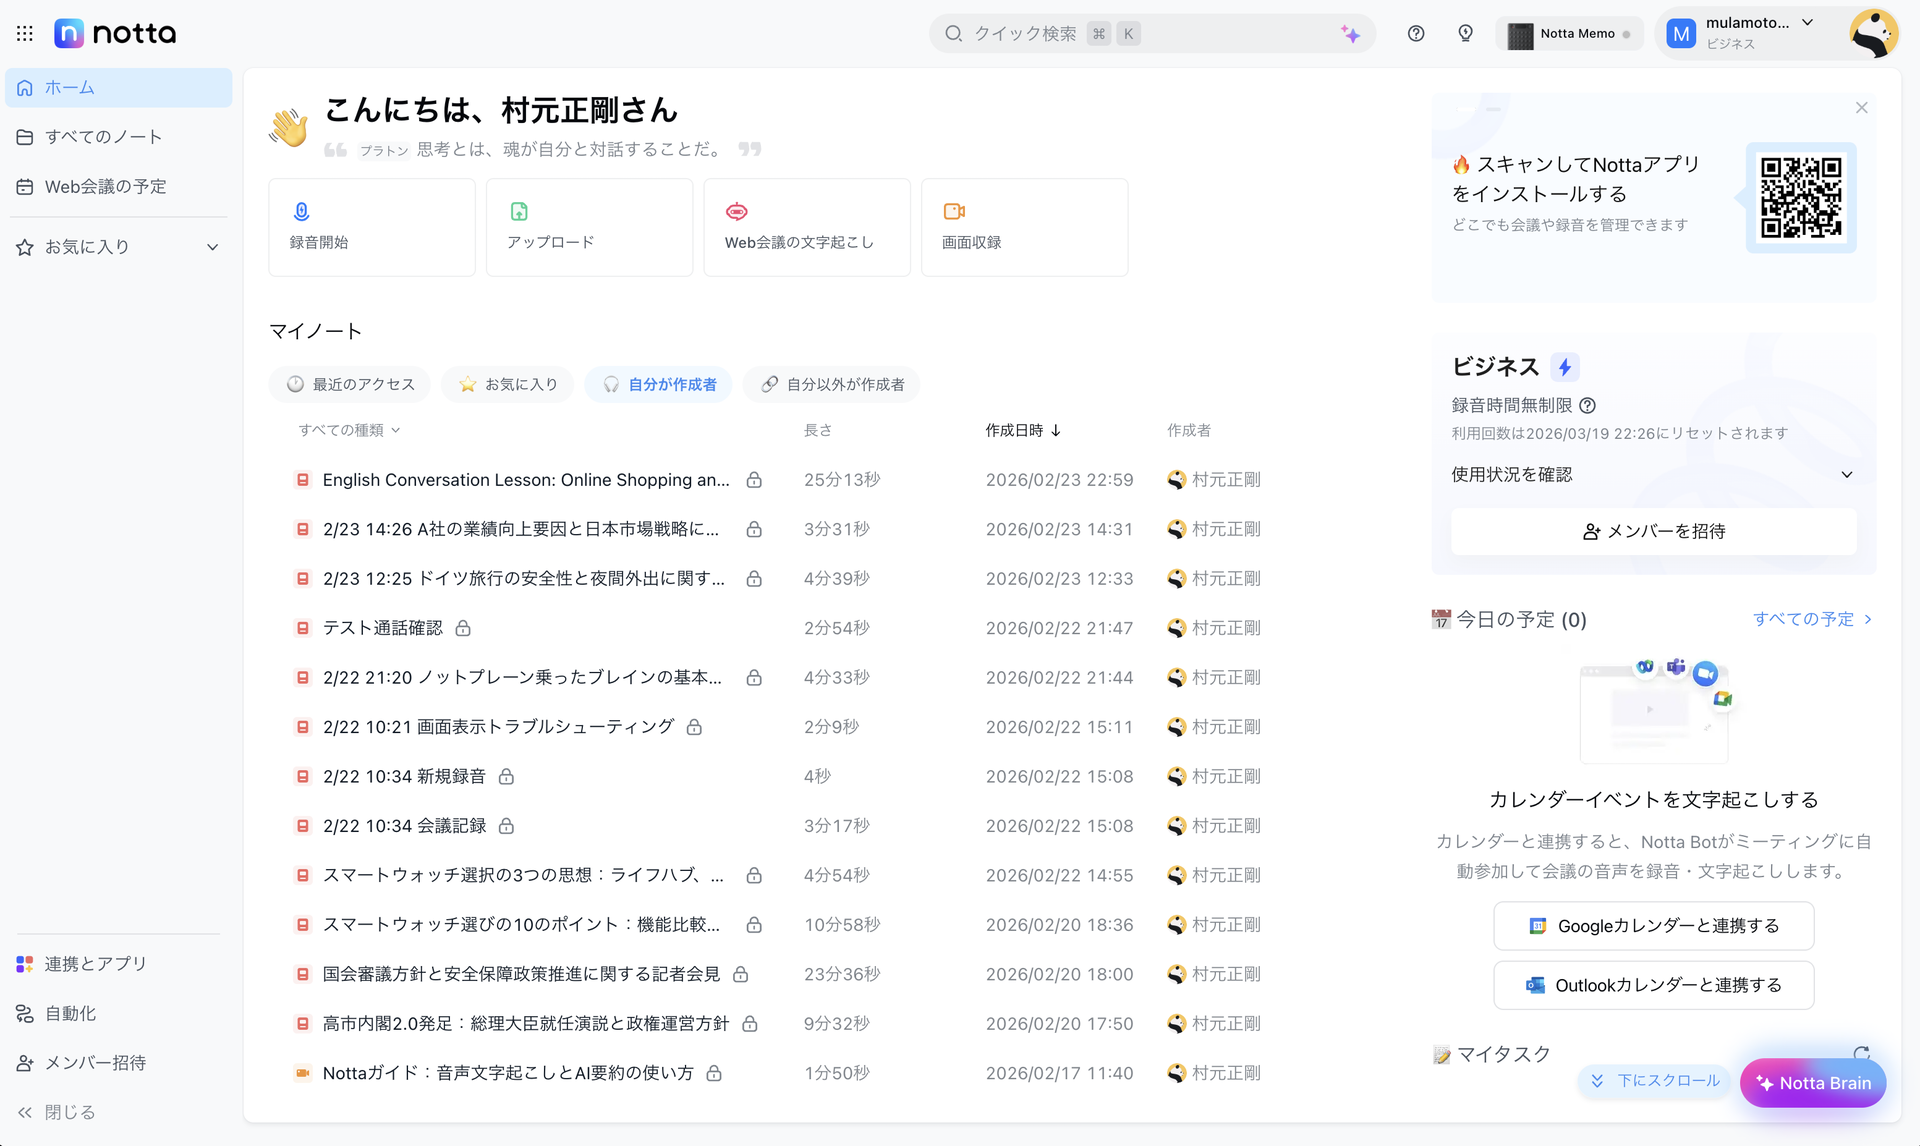Open note English Conversation Lesson: Online Shopping
This screenshot has height=1146, width=1920.
coord(526,480)
